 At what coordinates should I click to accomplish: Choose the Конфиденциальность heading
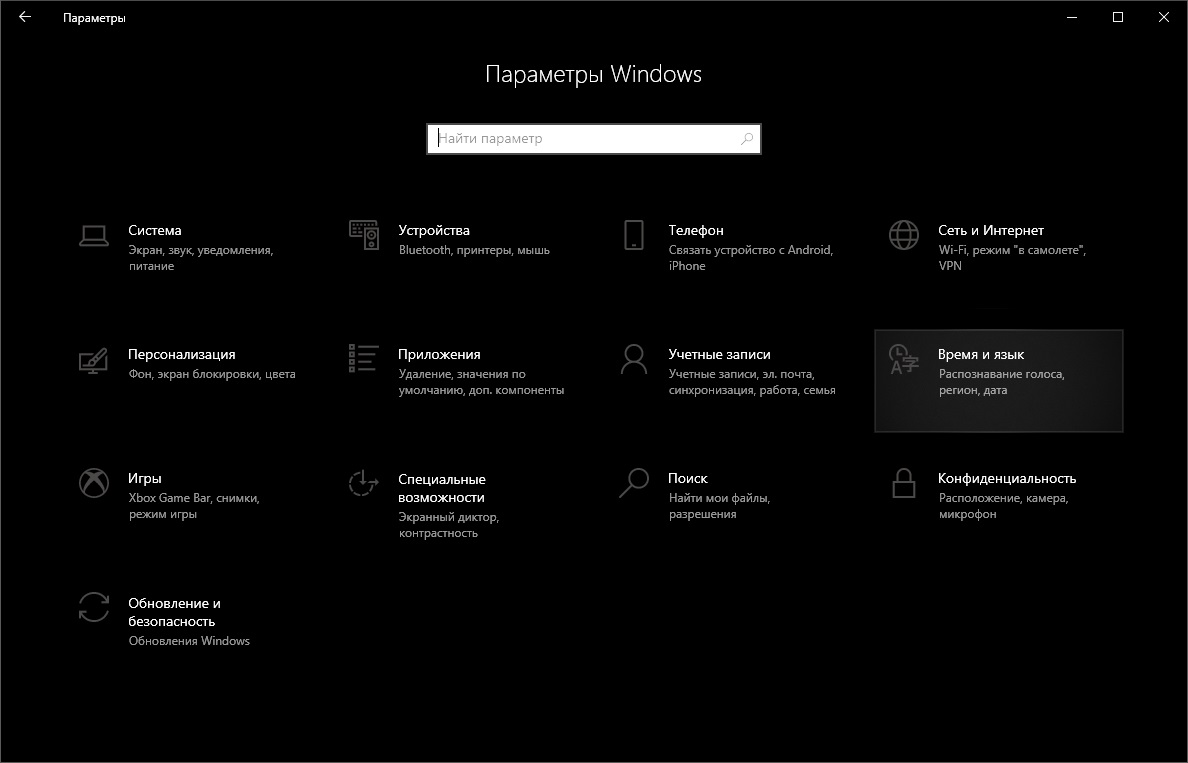(x=1007, y=479)
